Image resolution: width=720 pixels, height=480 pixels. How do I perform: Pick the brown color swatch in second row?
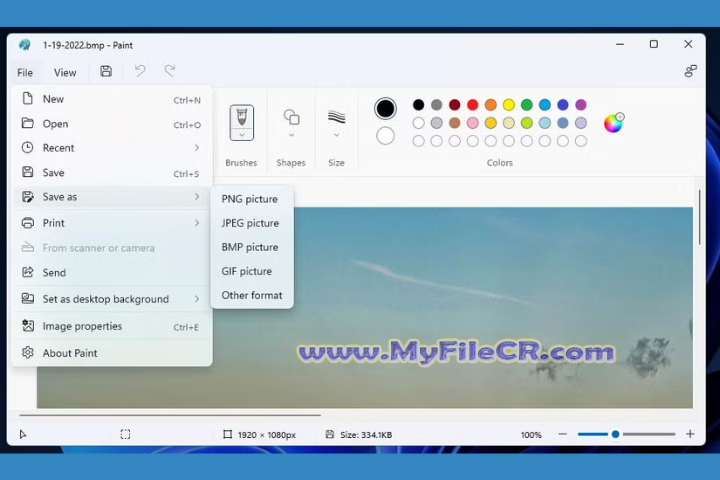[455, 123]
